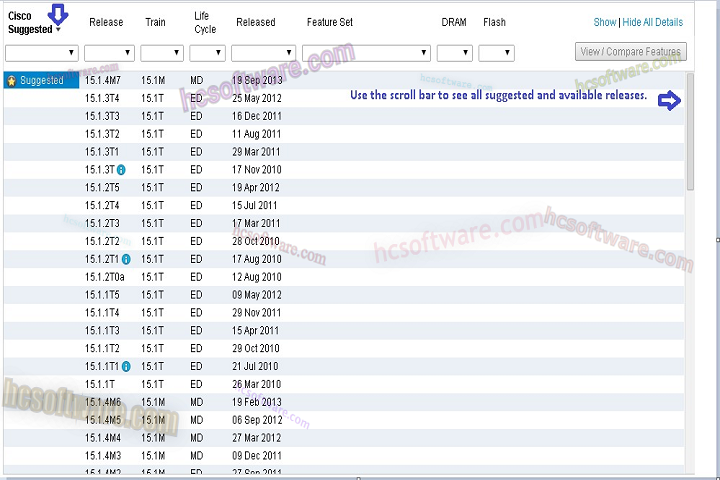This screenshot has height=480, width=720.
Task: Select release 15.1.4M4
Action: 103,438
